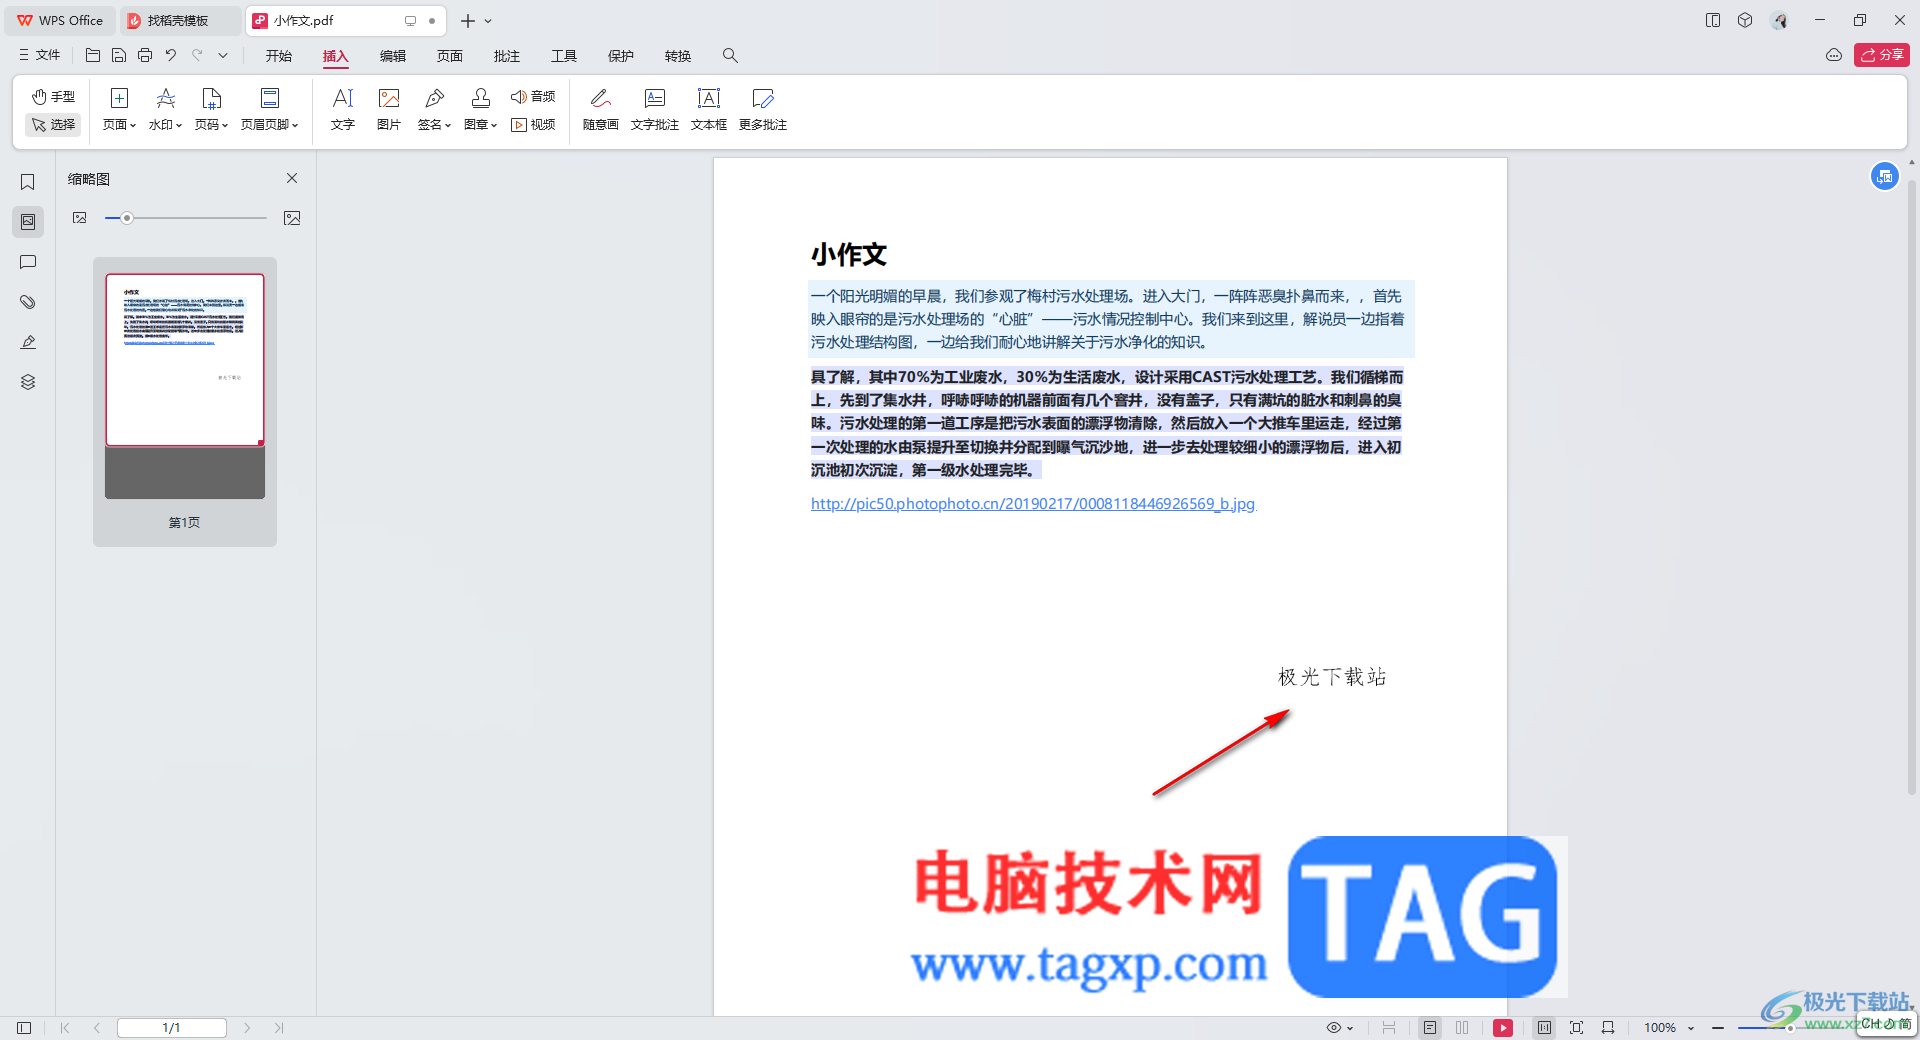Switch to the 保护 ribbon tab
The height and width of the screenshot is (1040, 1920).
(x=621, y=56)
